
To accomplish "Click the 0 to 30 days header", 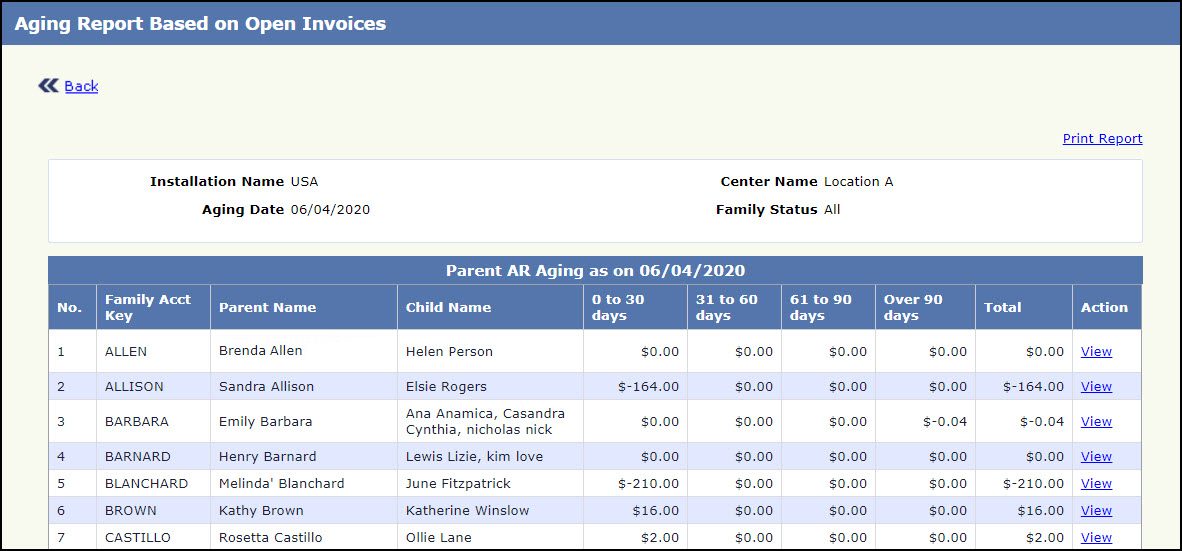I will click(x=618, y=308).
